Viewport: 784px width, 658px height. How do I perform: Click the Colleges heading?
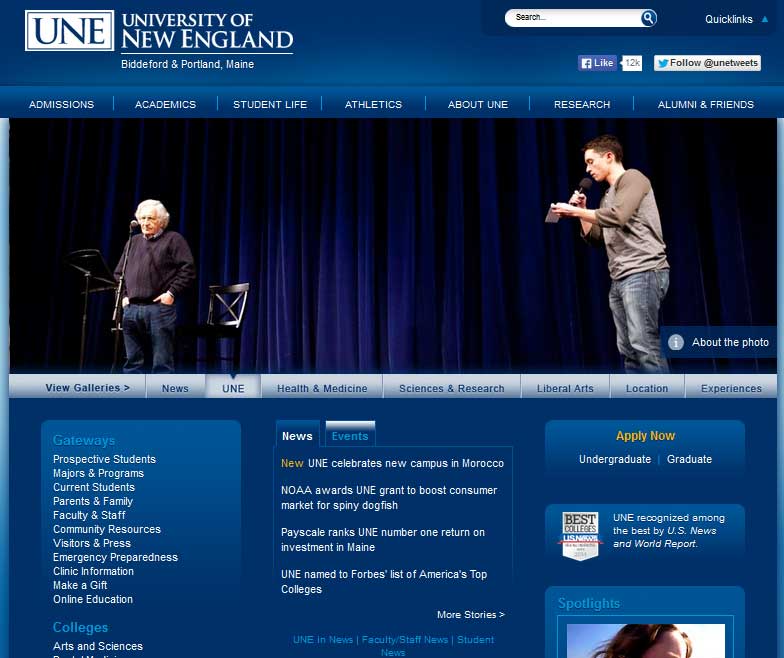tap(80, 627)
